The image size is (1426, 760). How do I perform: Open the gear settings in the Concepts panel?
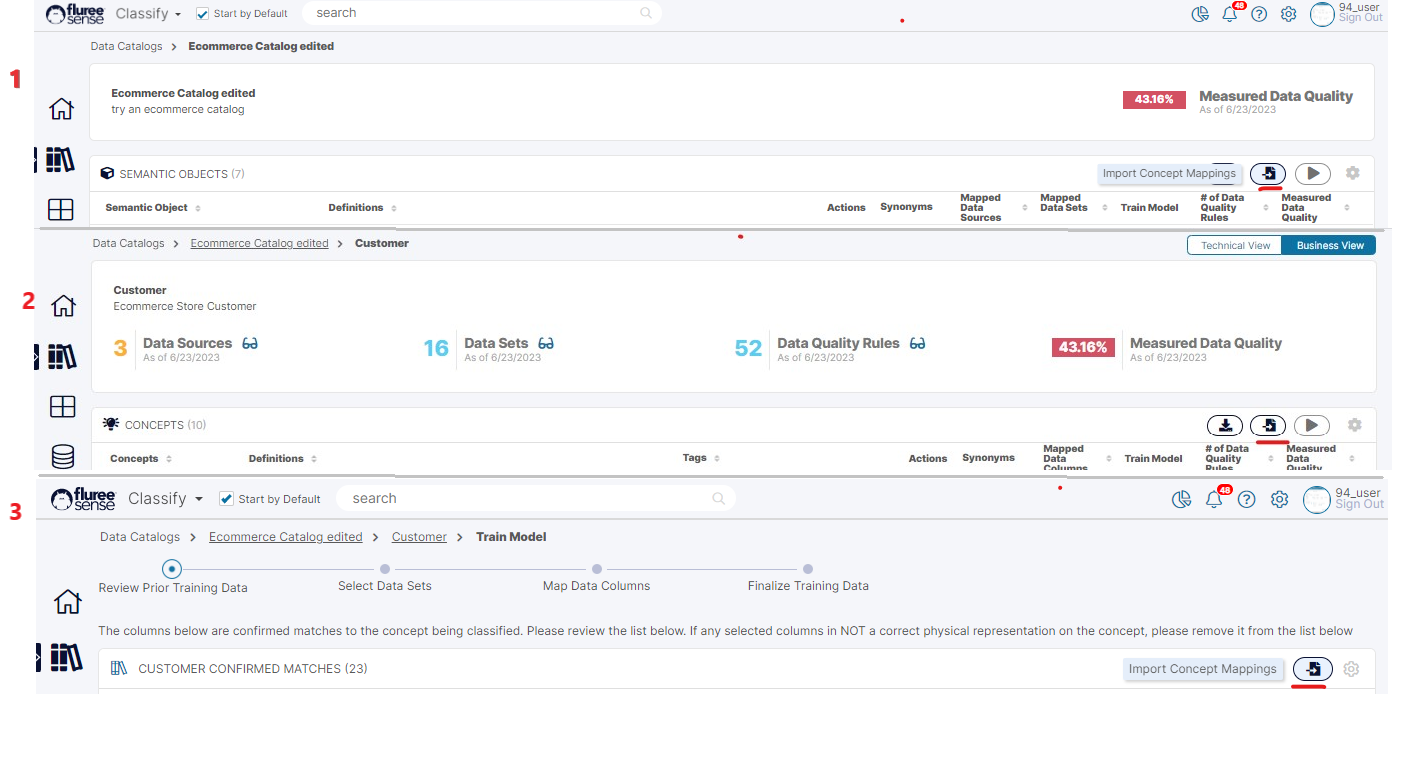[x=1354, y=425]
